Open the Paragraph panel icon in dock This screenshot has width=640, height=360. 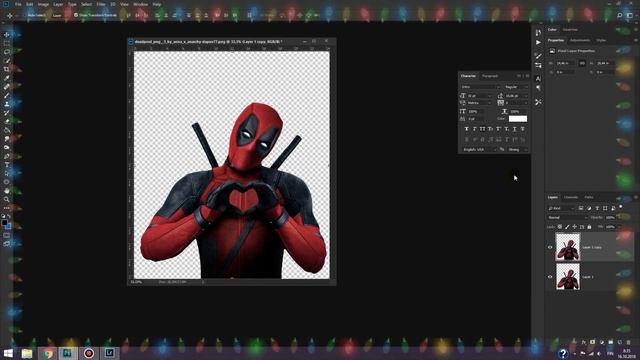538,88
